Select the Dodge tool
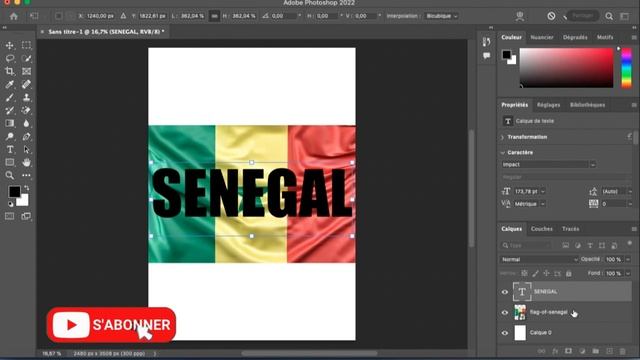The width and height of the screenshot is (640, 360). (10, 136)
